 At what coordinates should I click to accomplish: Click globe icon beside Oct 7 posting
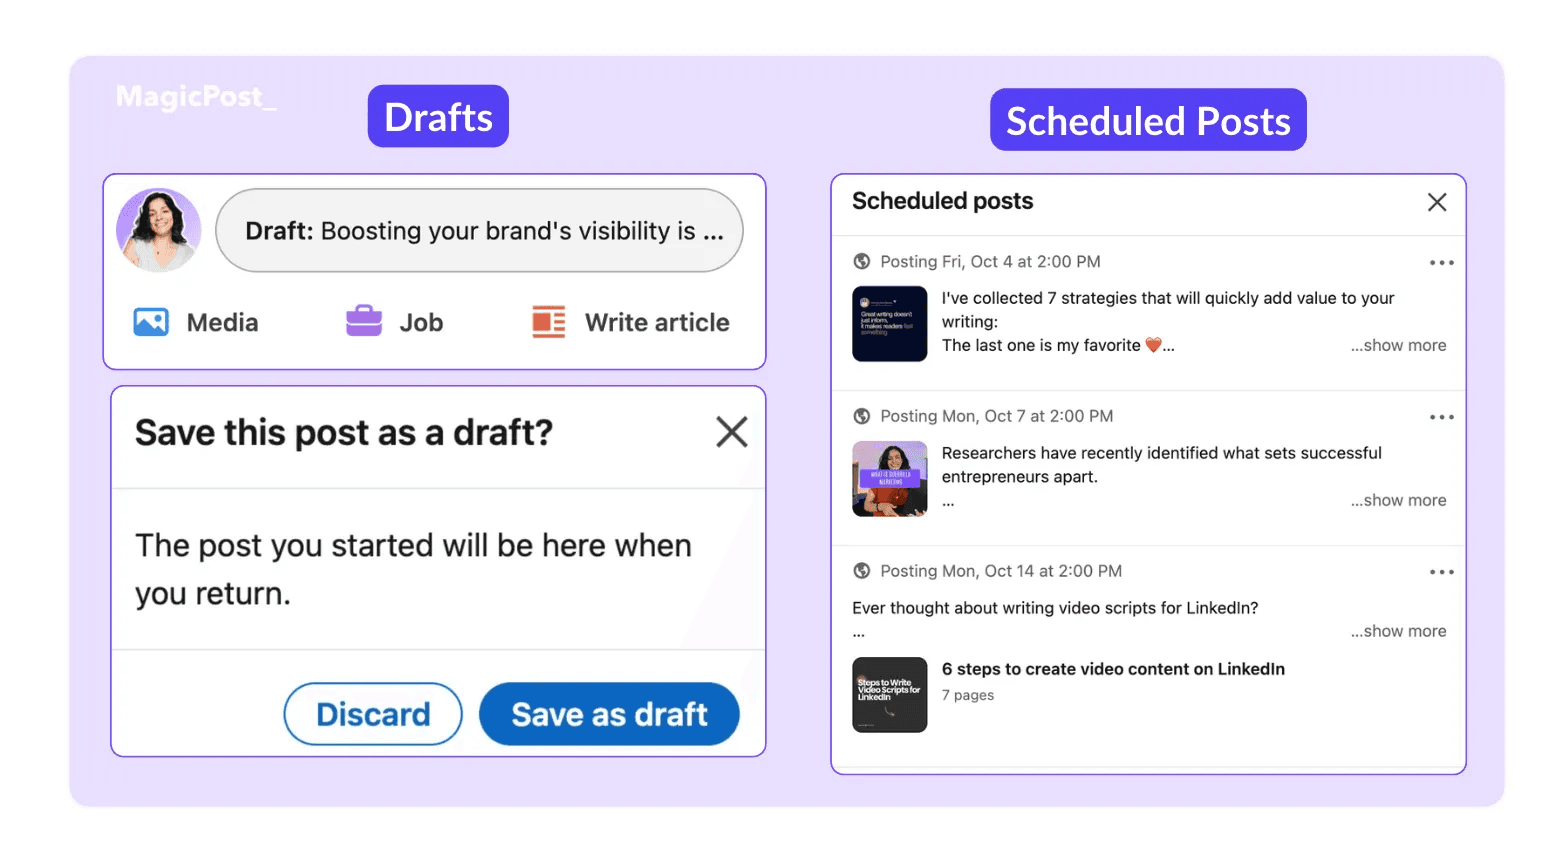(861, 416)
